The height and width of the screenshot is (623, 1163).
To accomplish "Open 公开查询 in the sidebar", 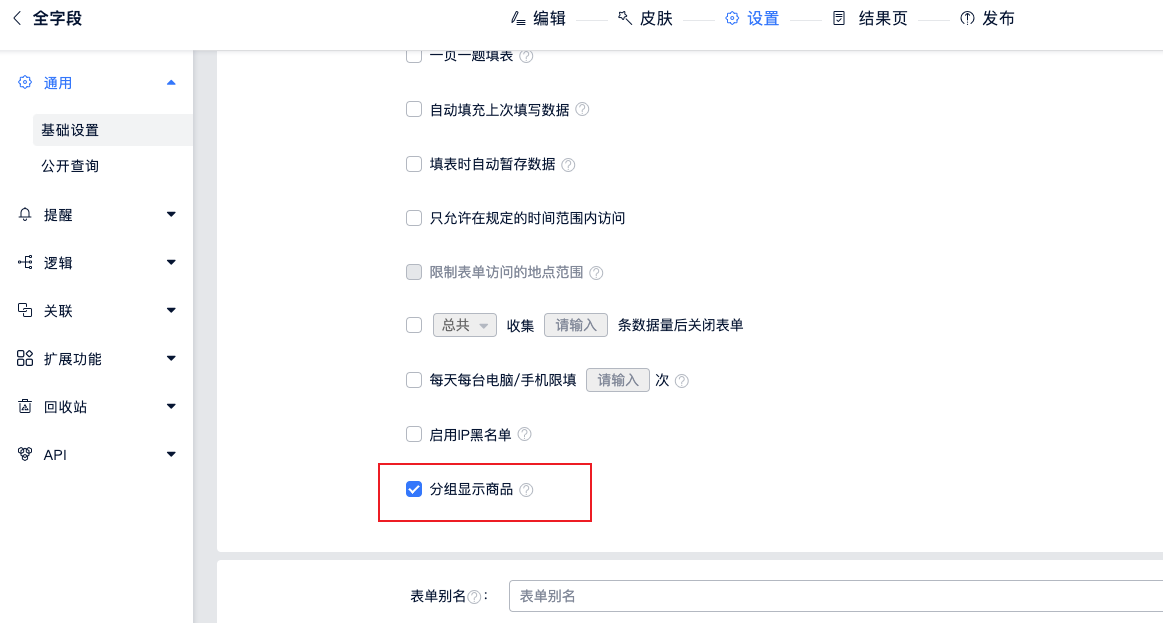I will click(70, 166).
